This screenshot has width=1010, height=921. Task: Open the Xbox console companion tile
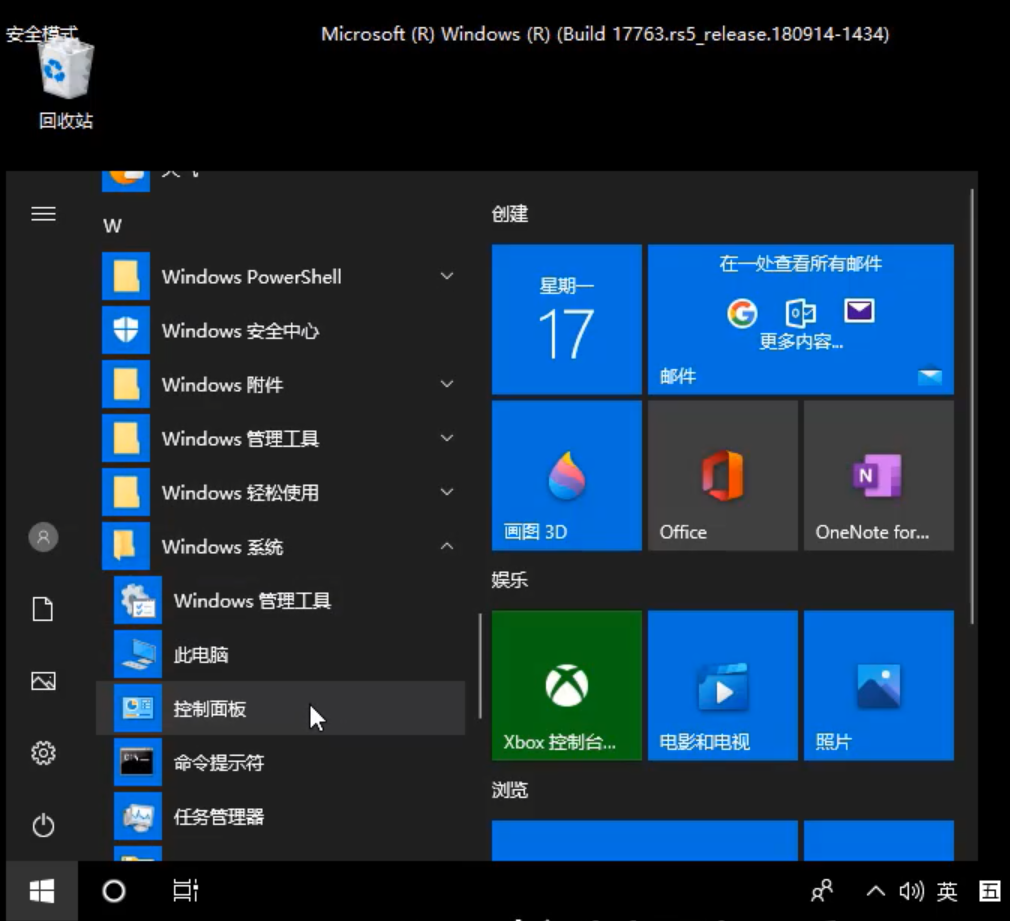pyautogui.click(x=566, y=685)
